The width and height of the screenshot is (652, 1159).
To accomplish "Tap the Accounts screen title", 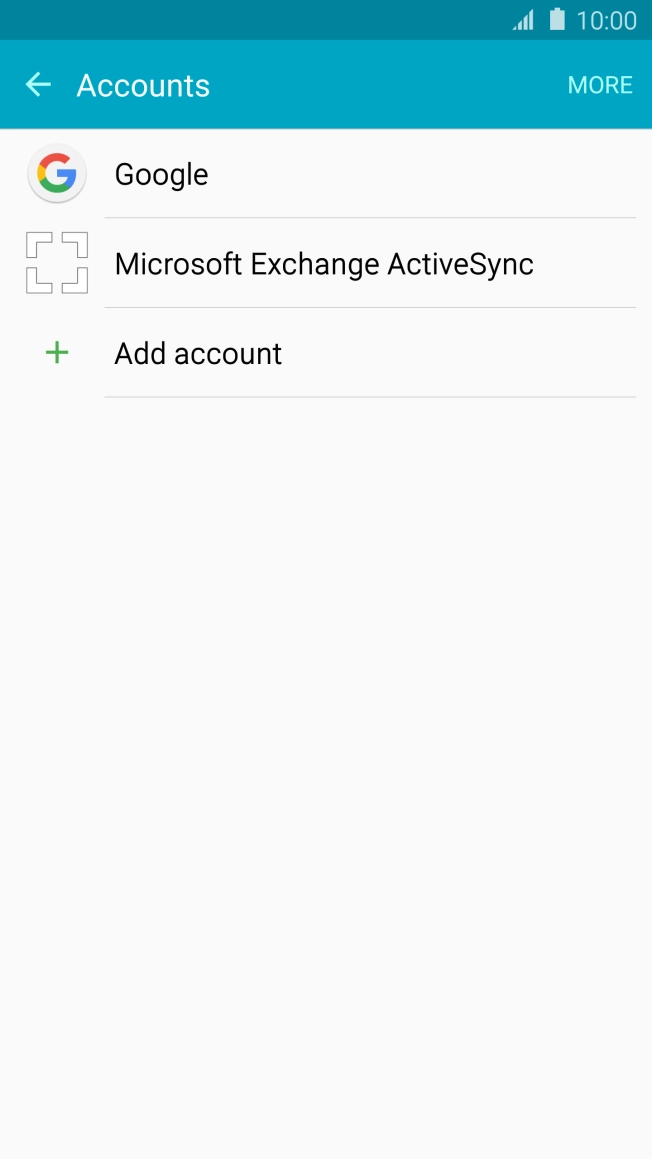I will pyautogui.click(x=143, y=85).
